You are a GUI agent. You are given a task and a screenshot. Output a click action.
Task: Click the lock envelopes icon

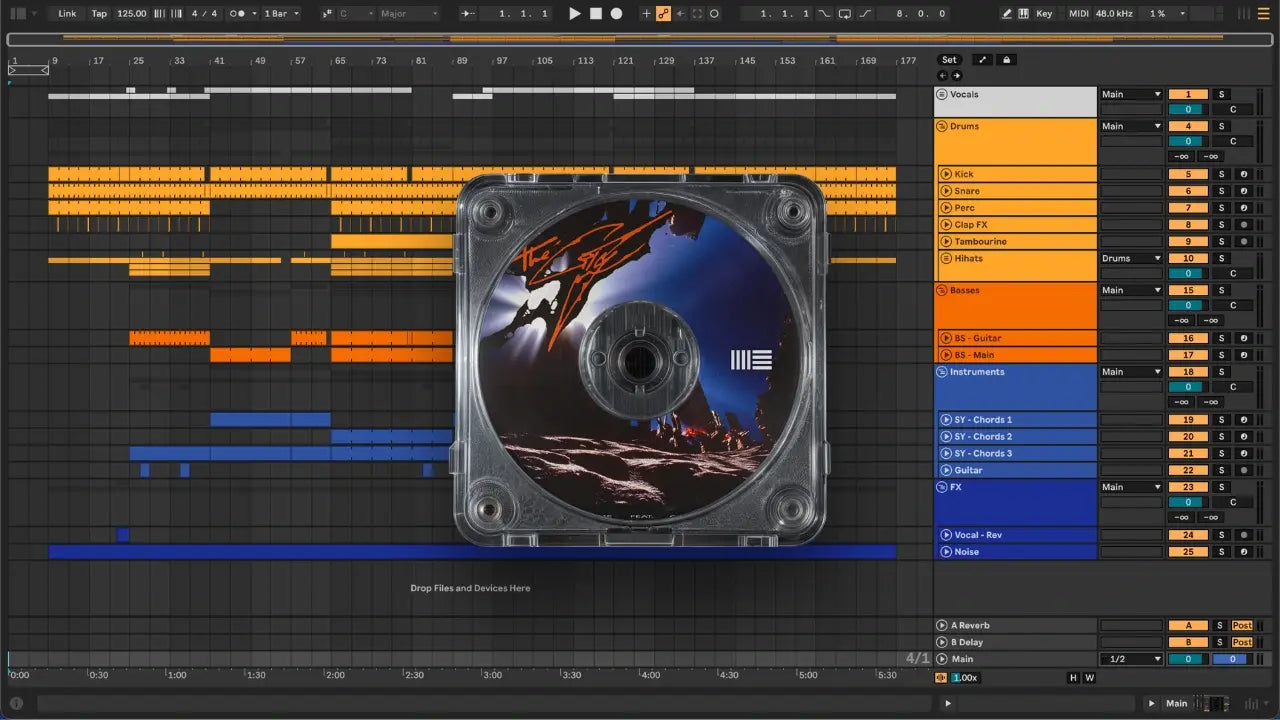tap(1007, 60)
